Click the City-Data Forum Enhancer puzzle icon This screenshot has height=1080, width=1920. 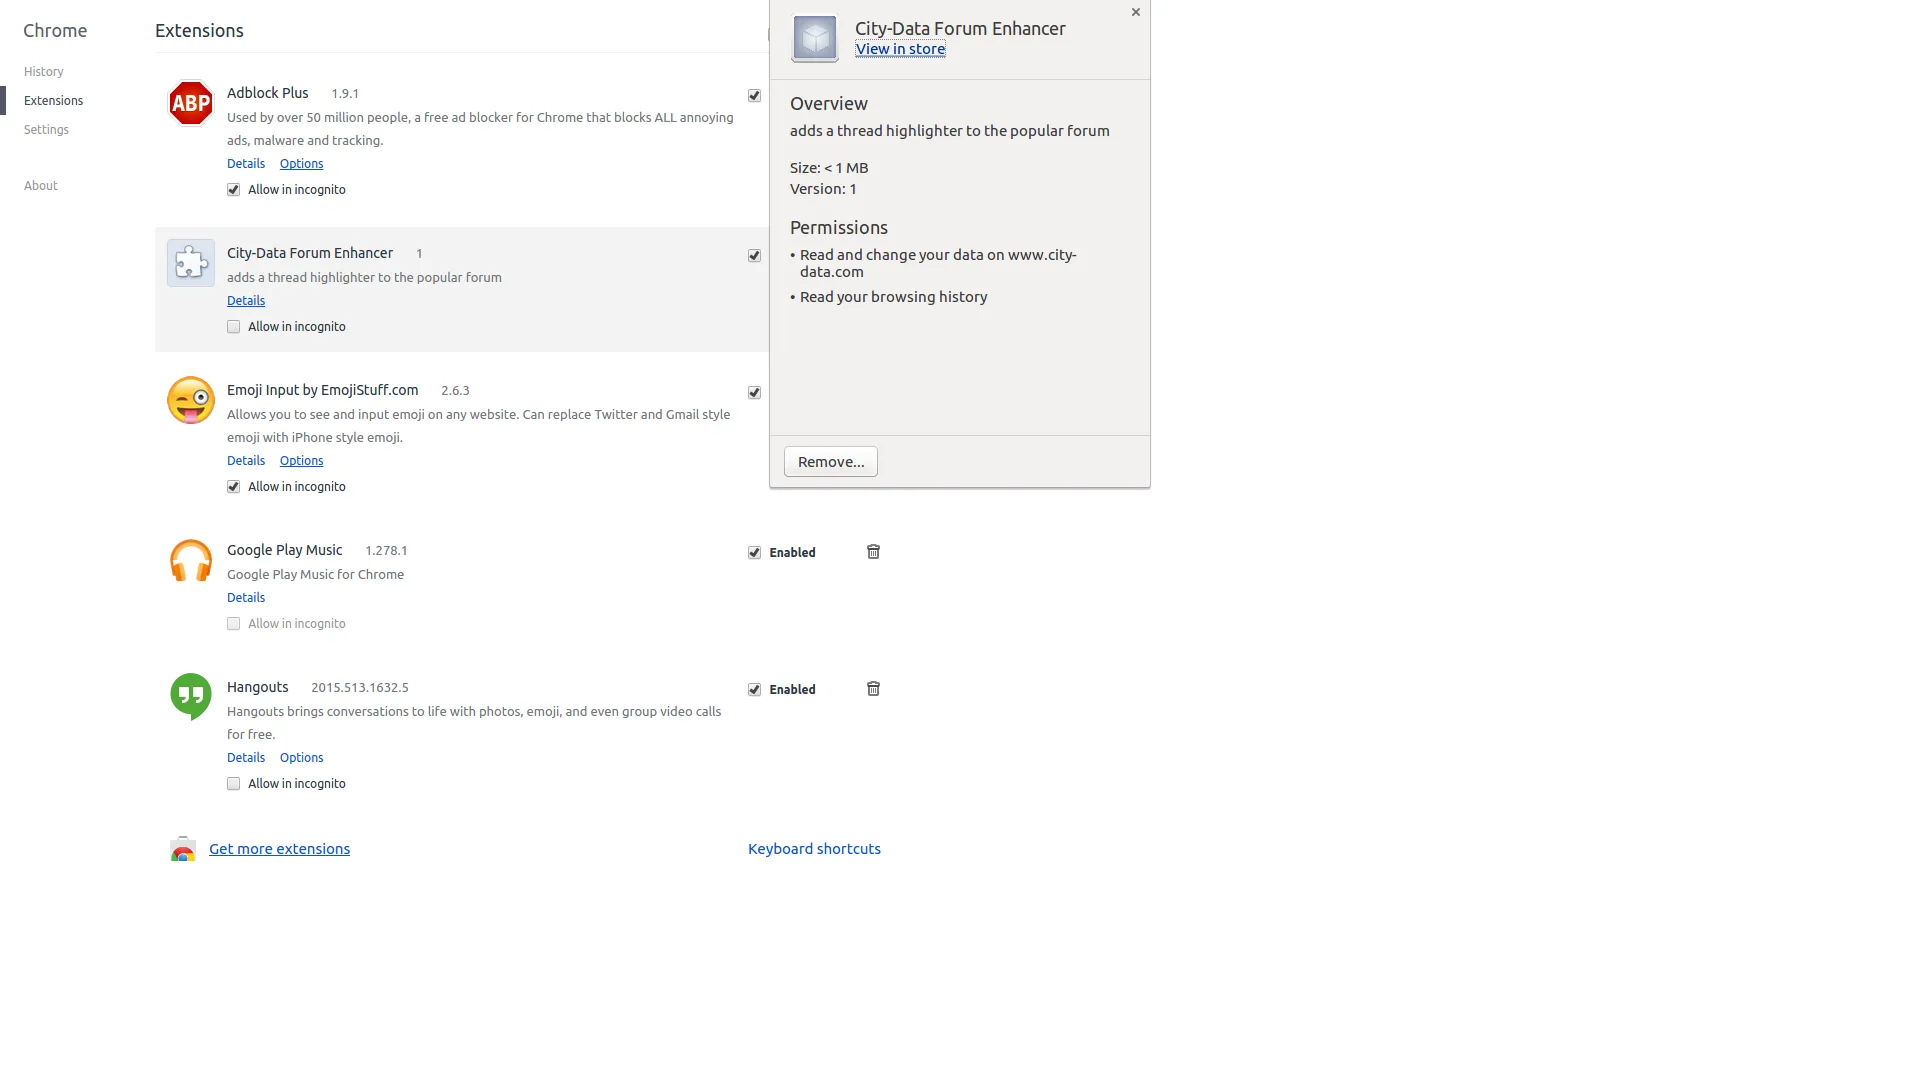tap(191, 263)
